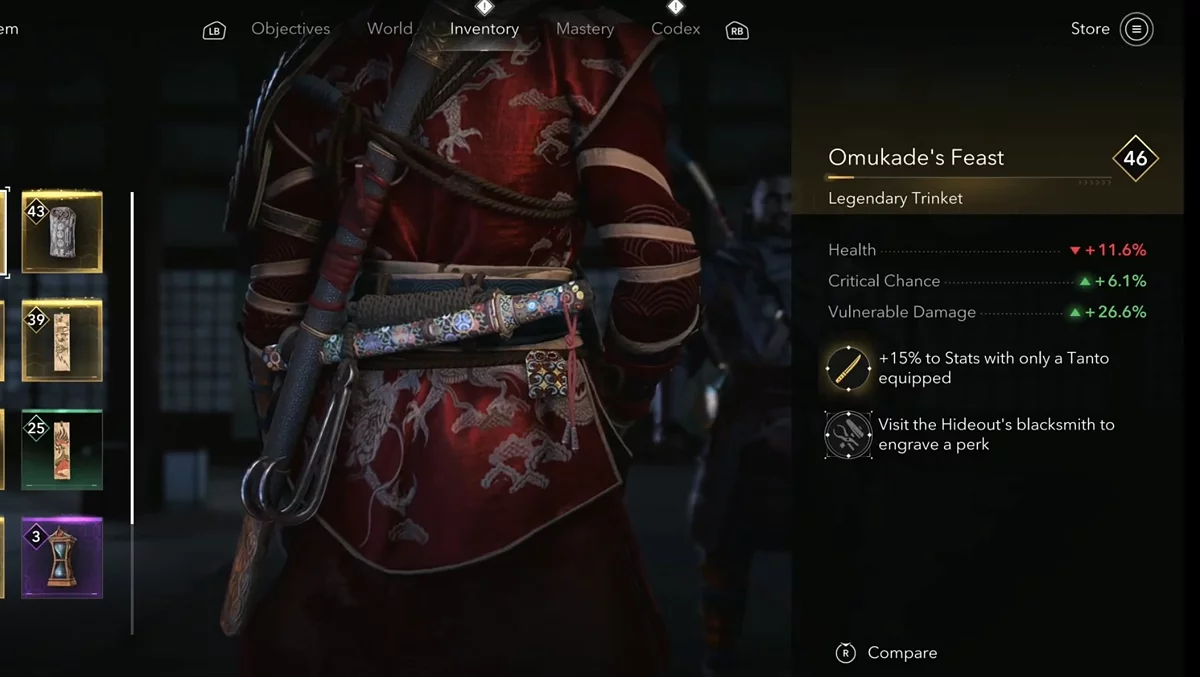Click the Omukade's Feast upgrade progress bar

point(969,180)
